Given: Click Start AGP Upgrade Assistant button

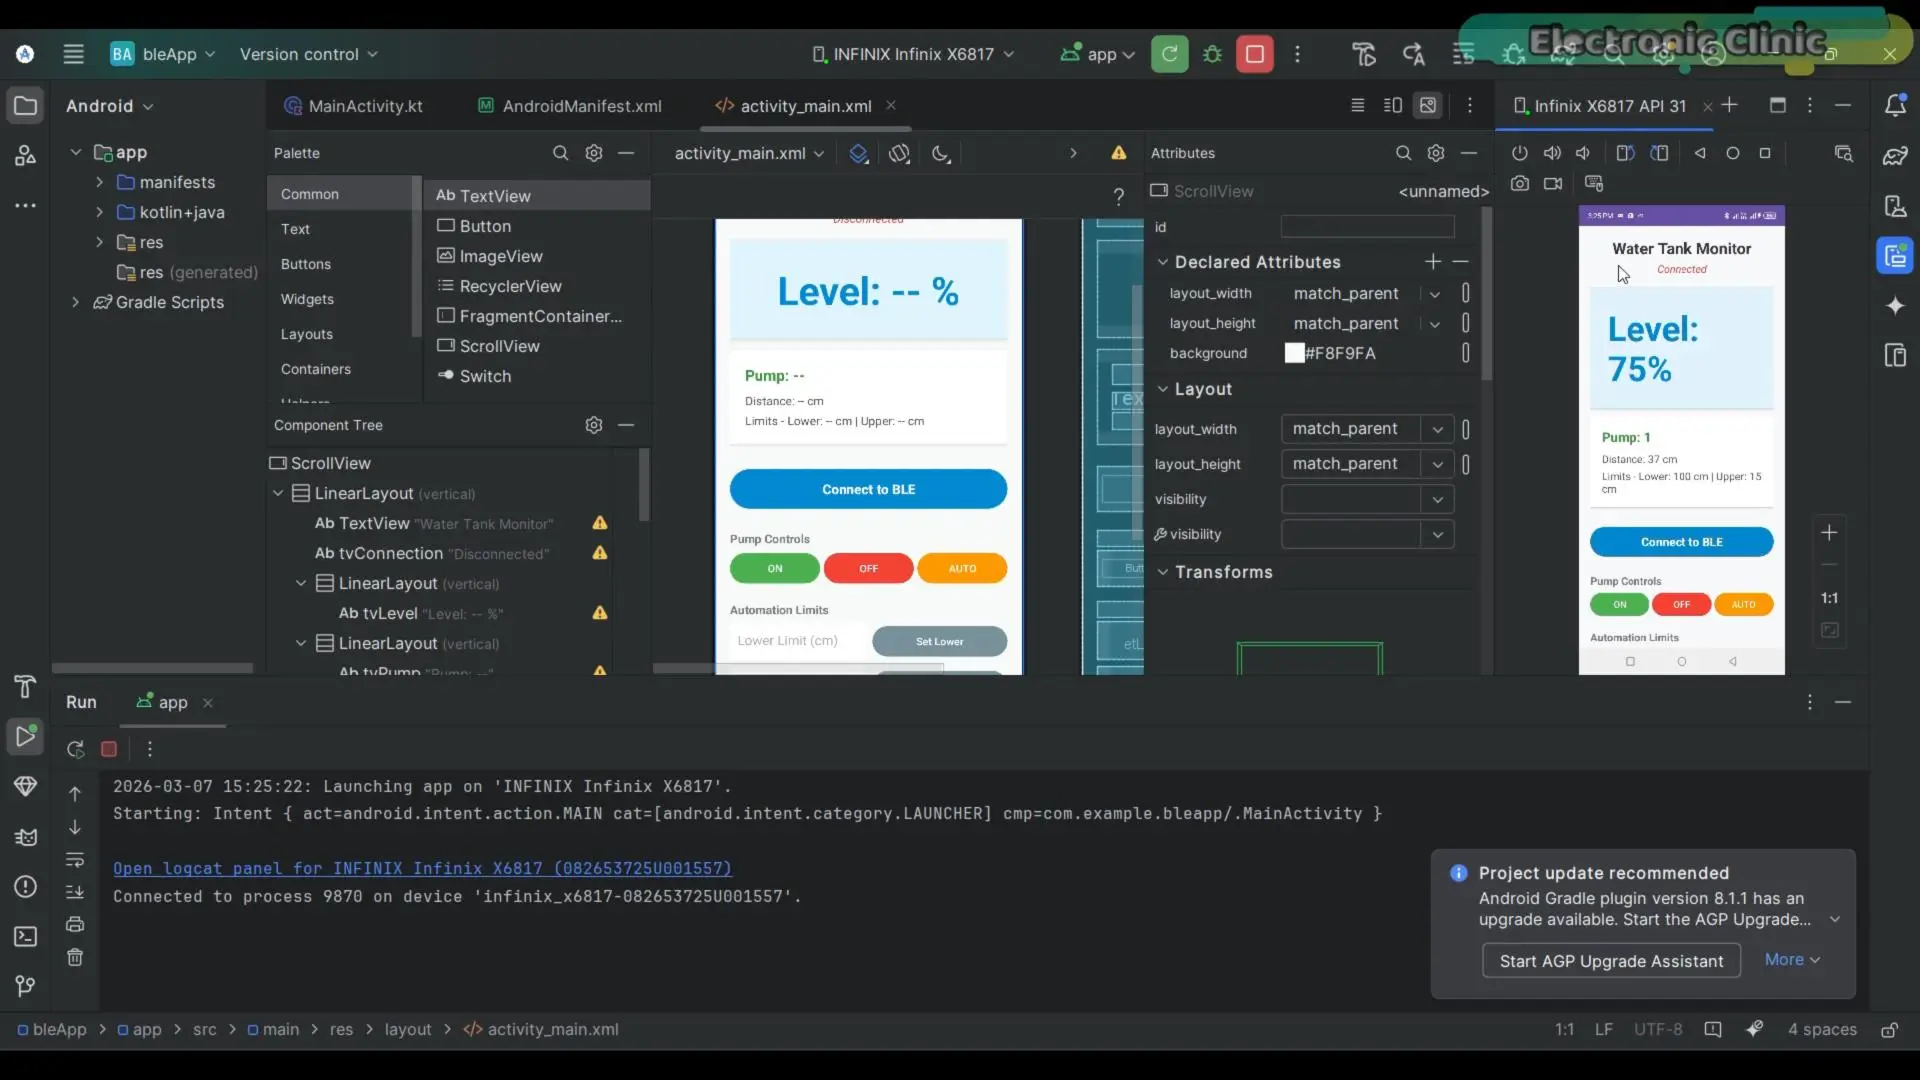Looking at the screenshot, I should tap(1611, 961).
